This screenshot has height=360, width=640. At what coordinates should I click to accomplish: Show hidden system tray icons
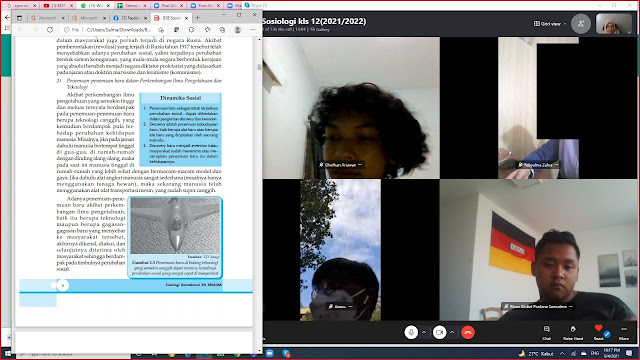[562, 353]
